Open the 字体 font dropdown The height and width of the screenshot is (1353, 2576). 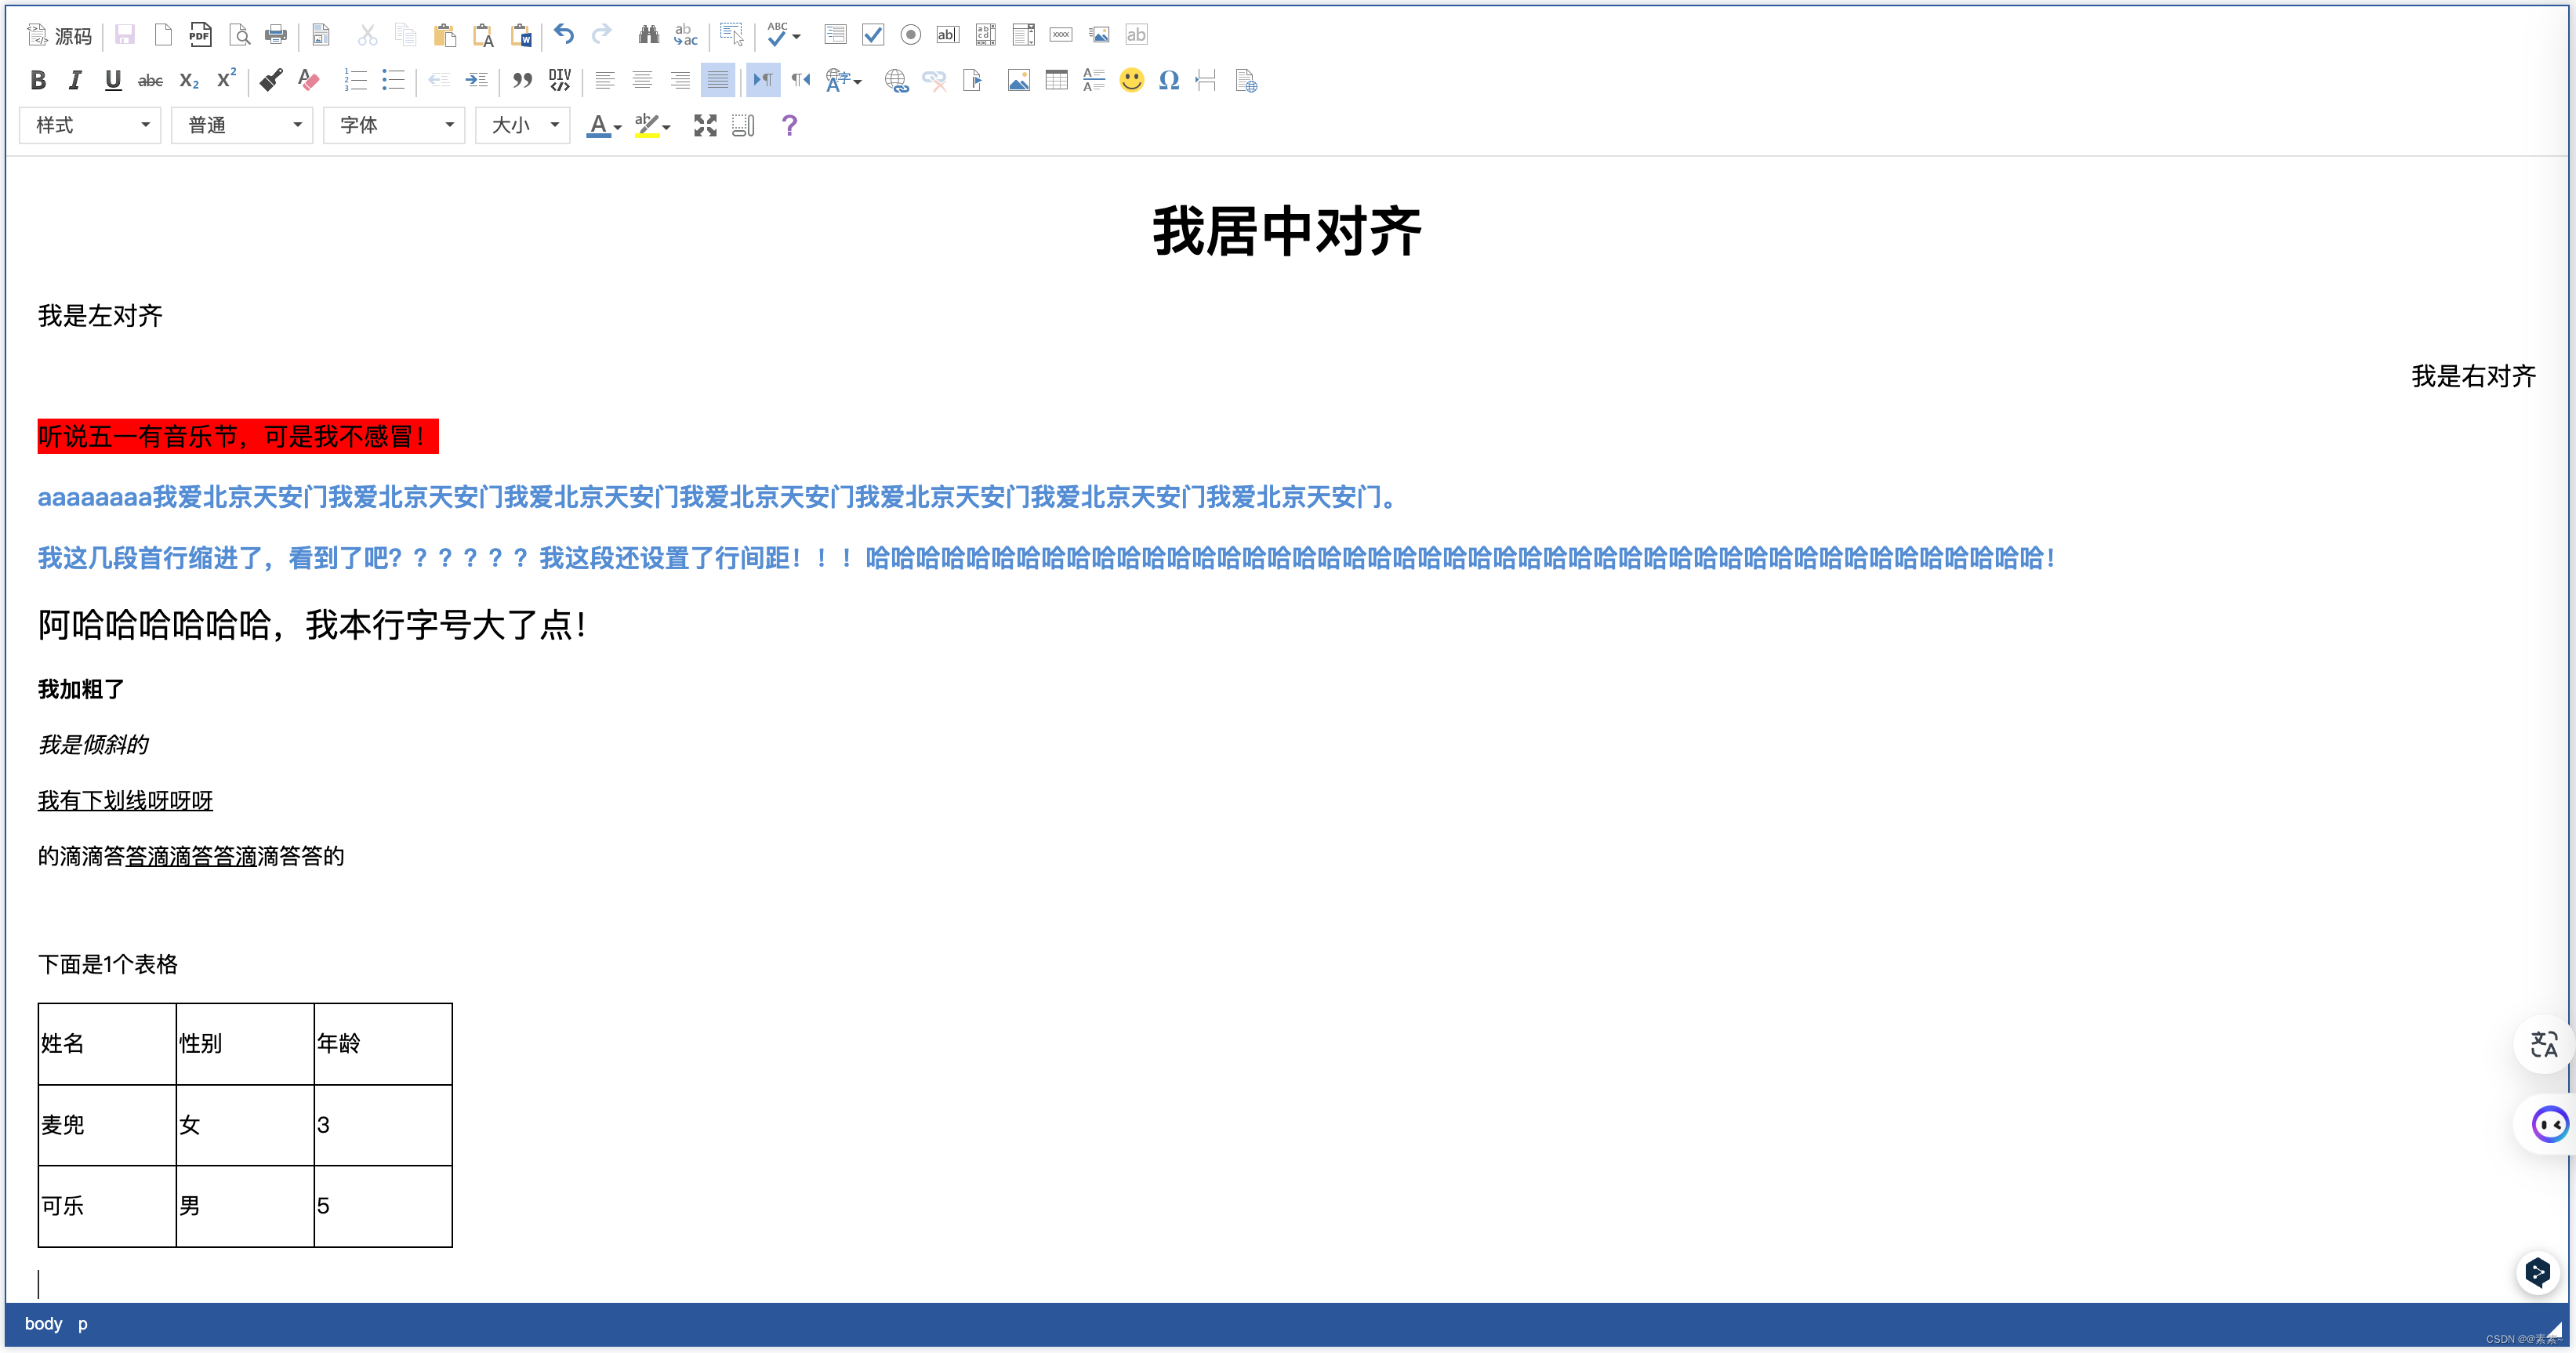coord(395,125)
